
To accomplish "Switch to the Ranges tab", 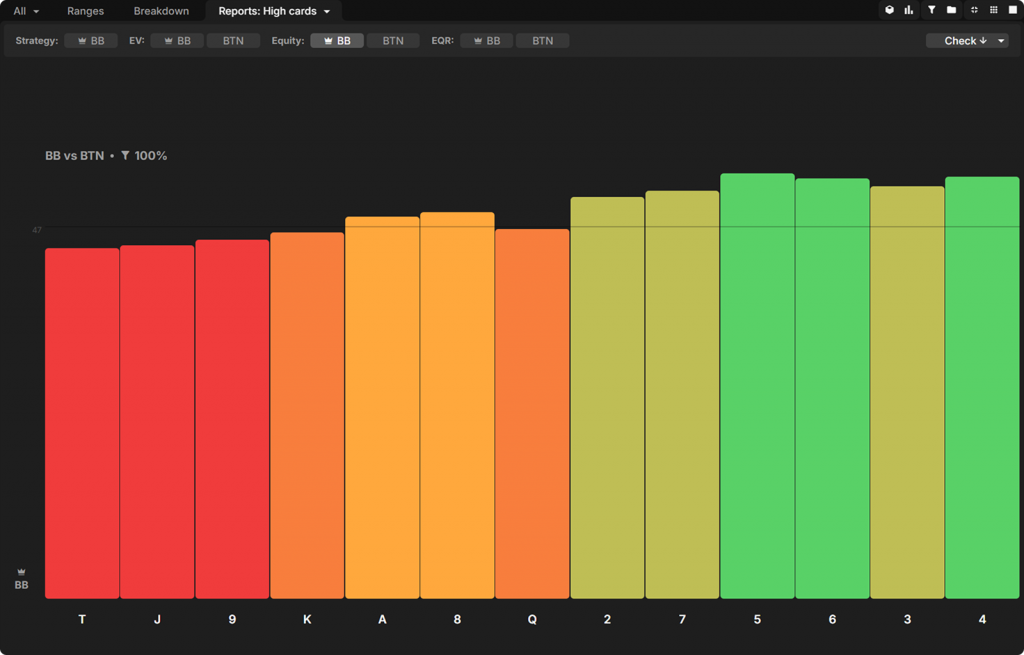I will (85, 11).
